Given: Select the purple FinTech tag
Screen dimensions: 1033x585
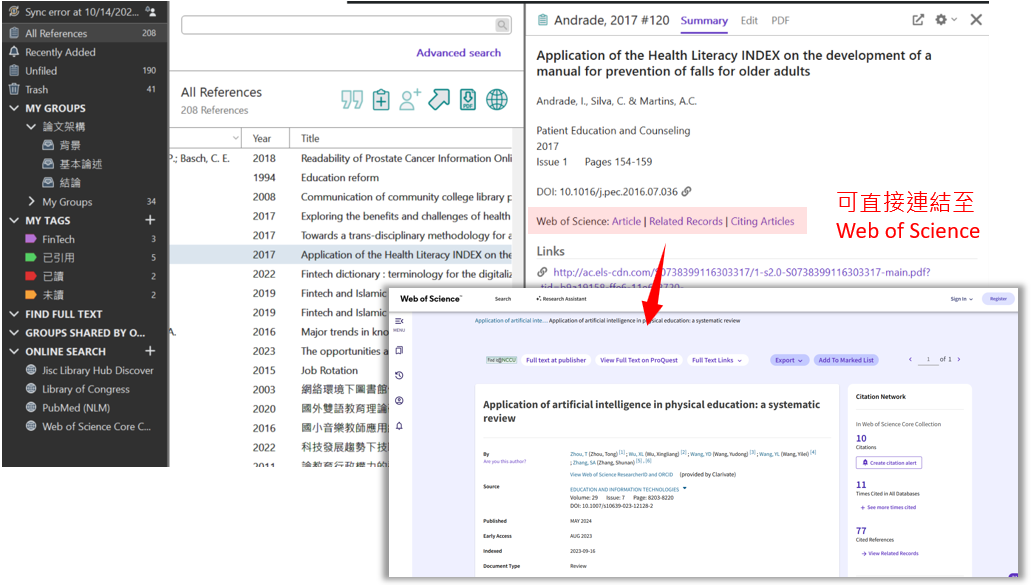Looking at the screenshot, I should click(58, 239).
